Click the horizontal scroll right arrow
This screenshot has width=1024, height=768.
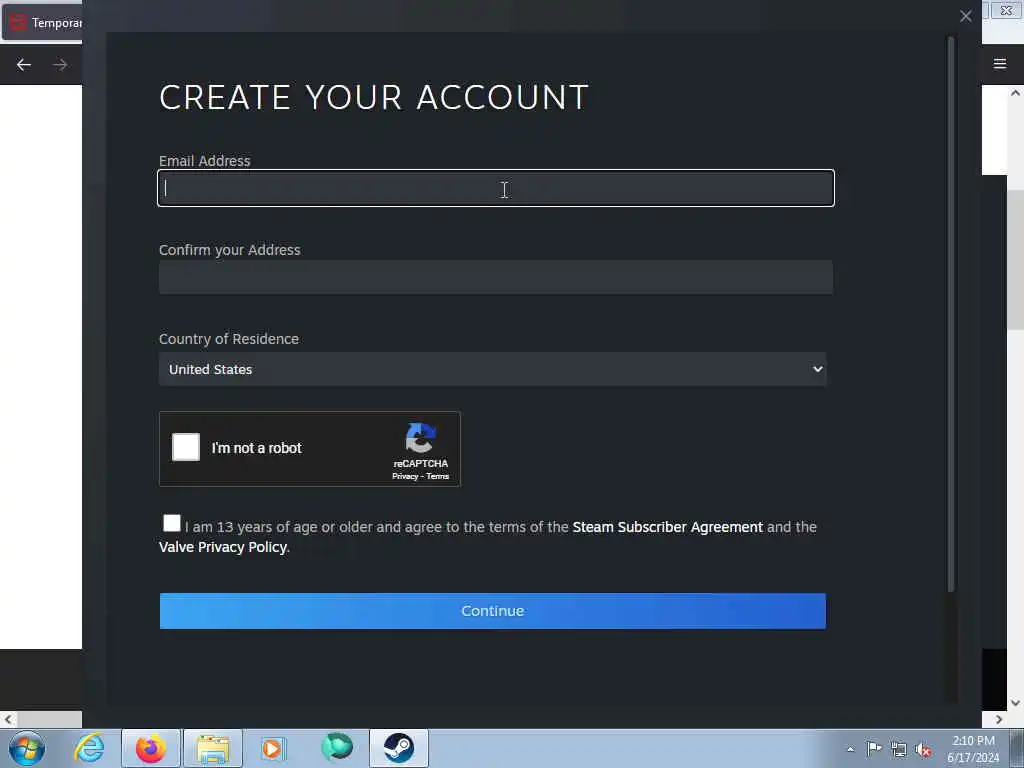coord(999,720)
